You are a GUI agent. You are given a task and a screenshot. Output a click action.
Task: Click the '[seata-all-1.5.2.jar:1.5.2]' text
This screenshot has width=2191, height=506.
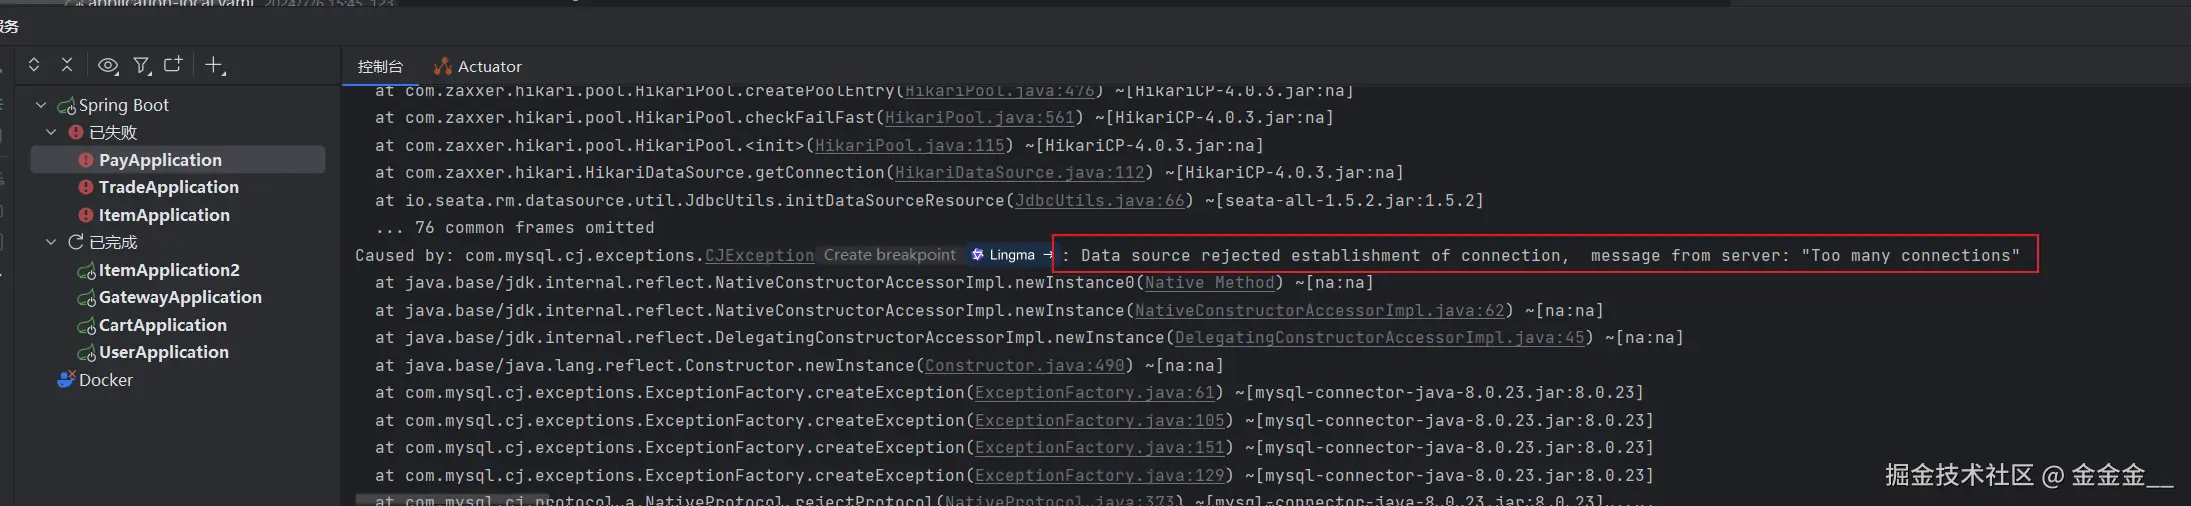[1350, 200]
